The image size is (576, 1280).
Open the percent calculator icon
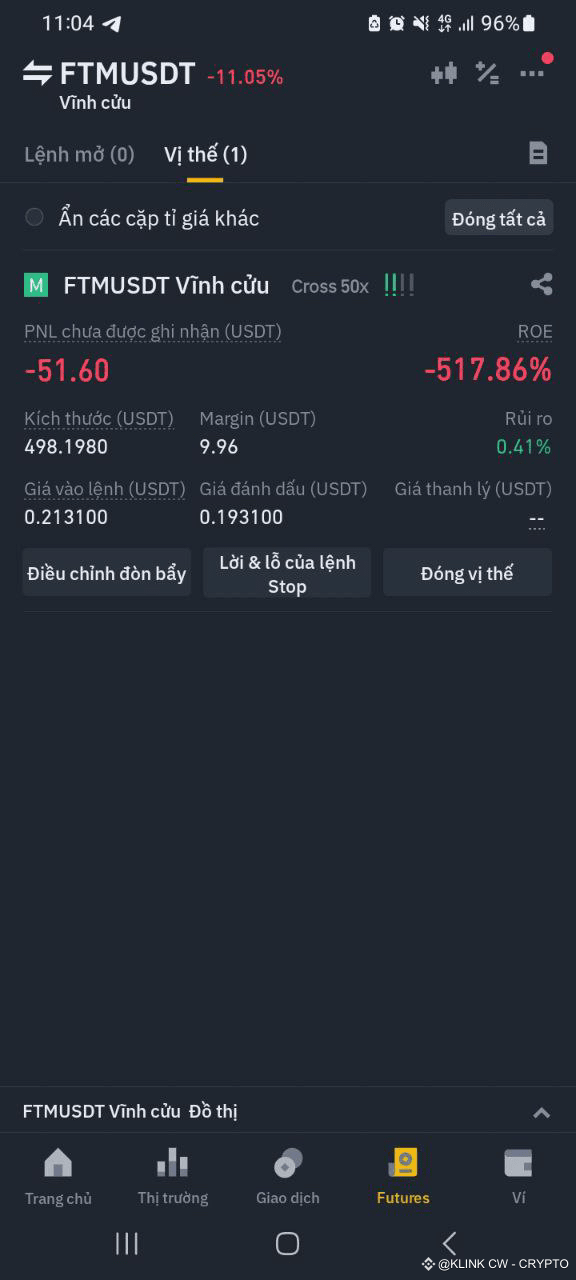pos(488,73)
